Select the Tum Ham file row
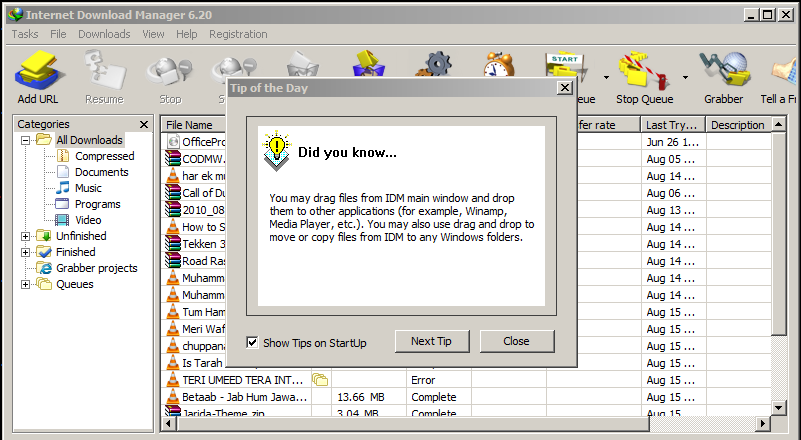Image resolution: width=801 pixels, height=440 pixels. coord(195,312)
